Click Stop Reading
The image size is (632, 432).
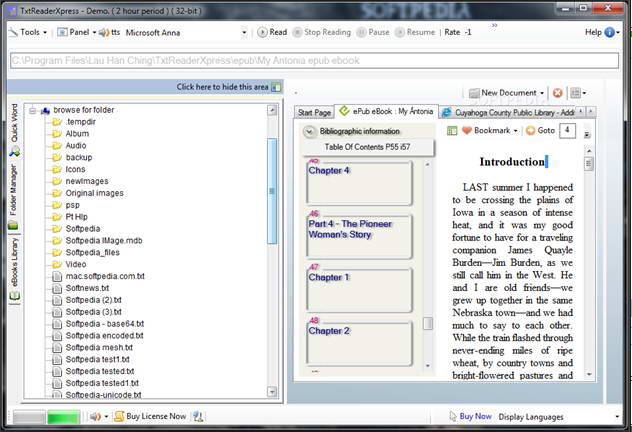coord(322,32)
